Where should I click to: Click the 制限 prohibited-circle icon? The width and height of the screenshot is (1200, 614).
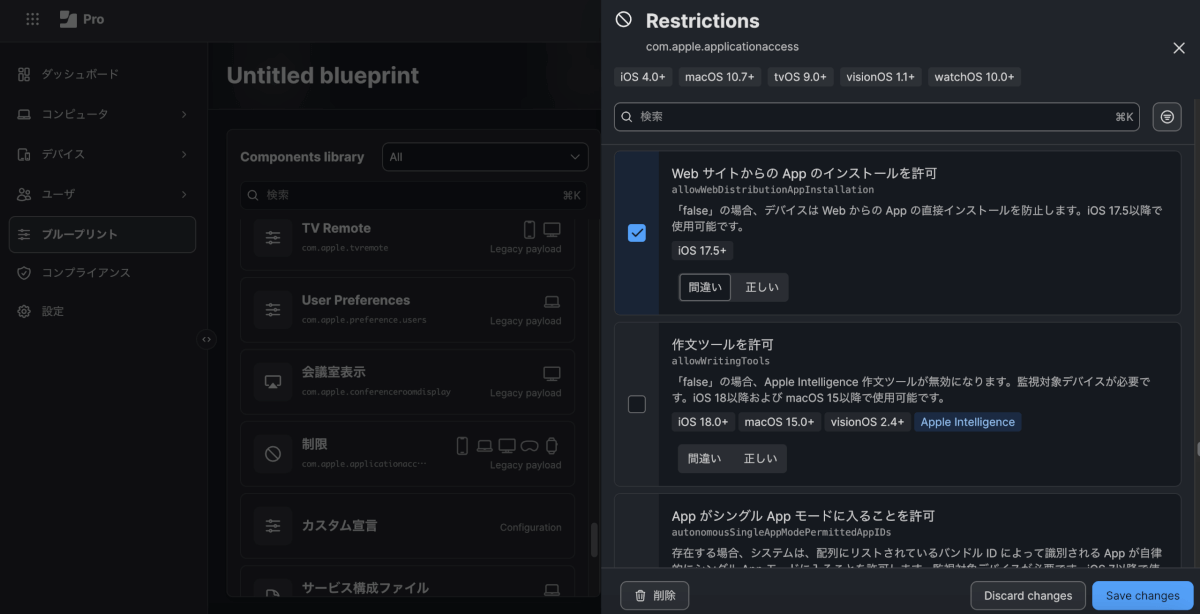[273, 454]
